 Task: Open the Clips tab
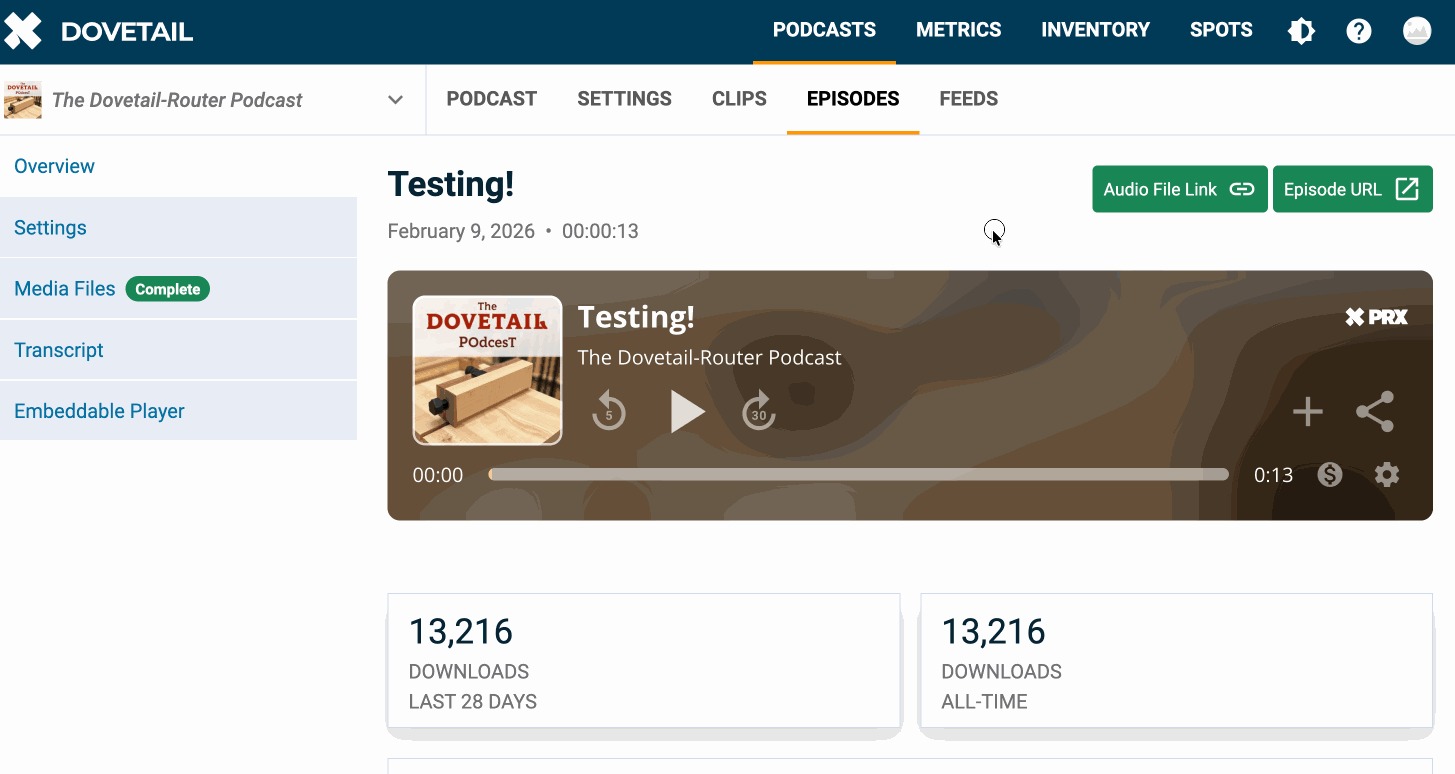739,99
